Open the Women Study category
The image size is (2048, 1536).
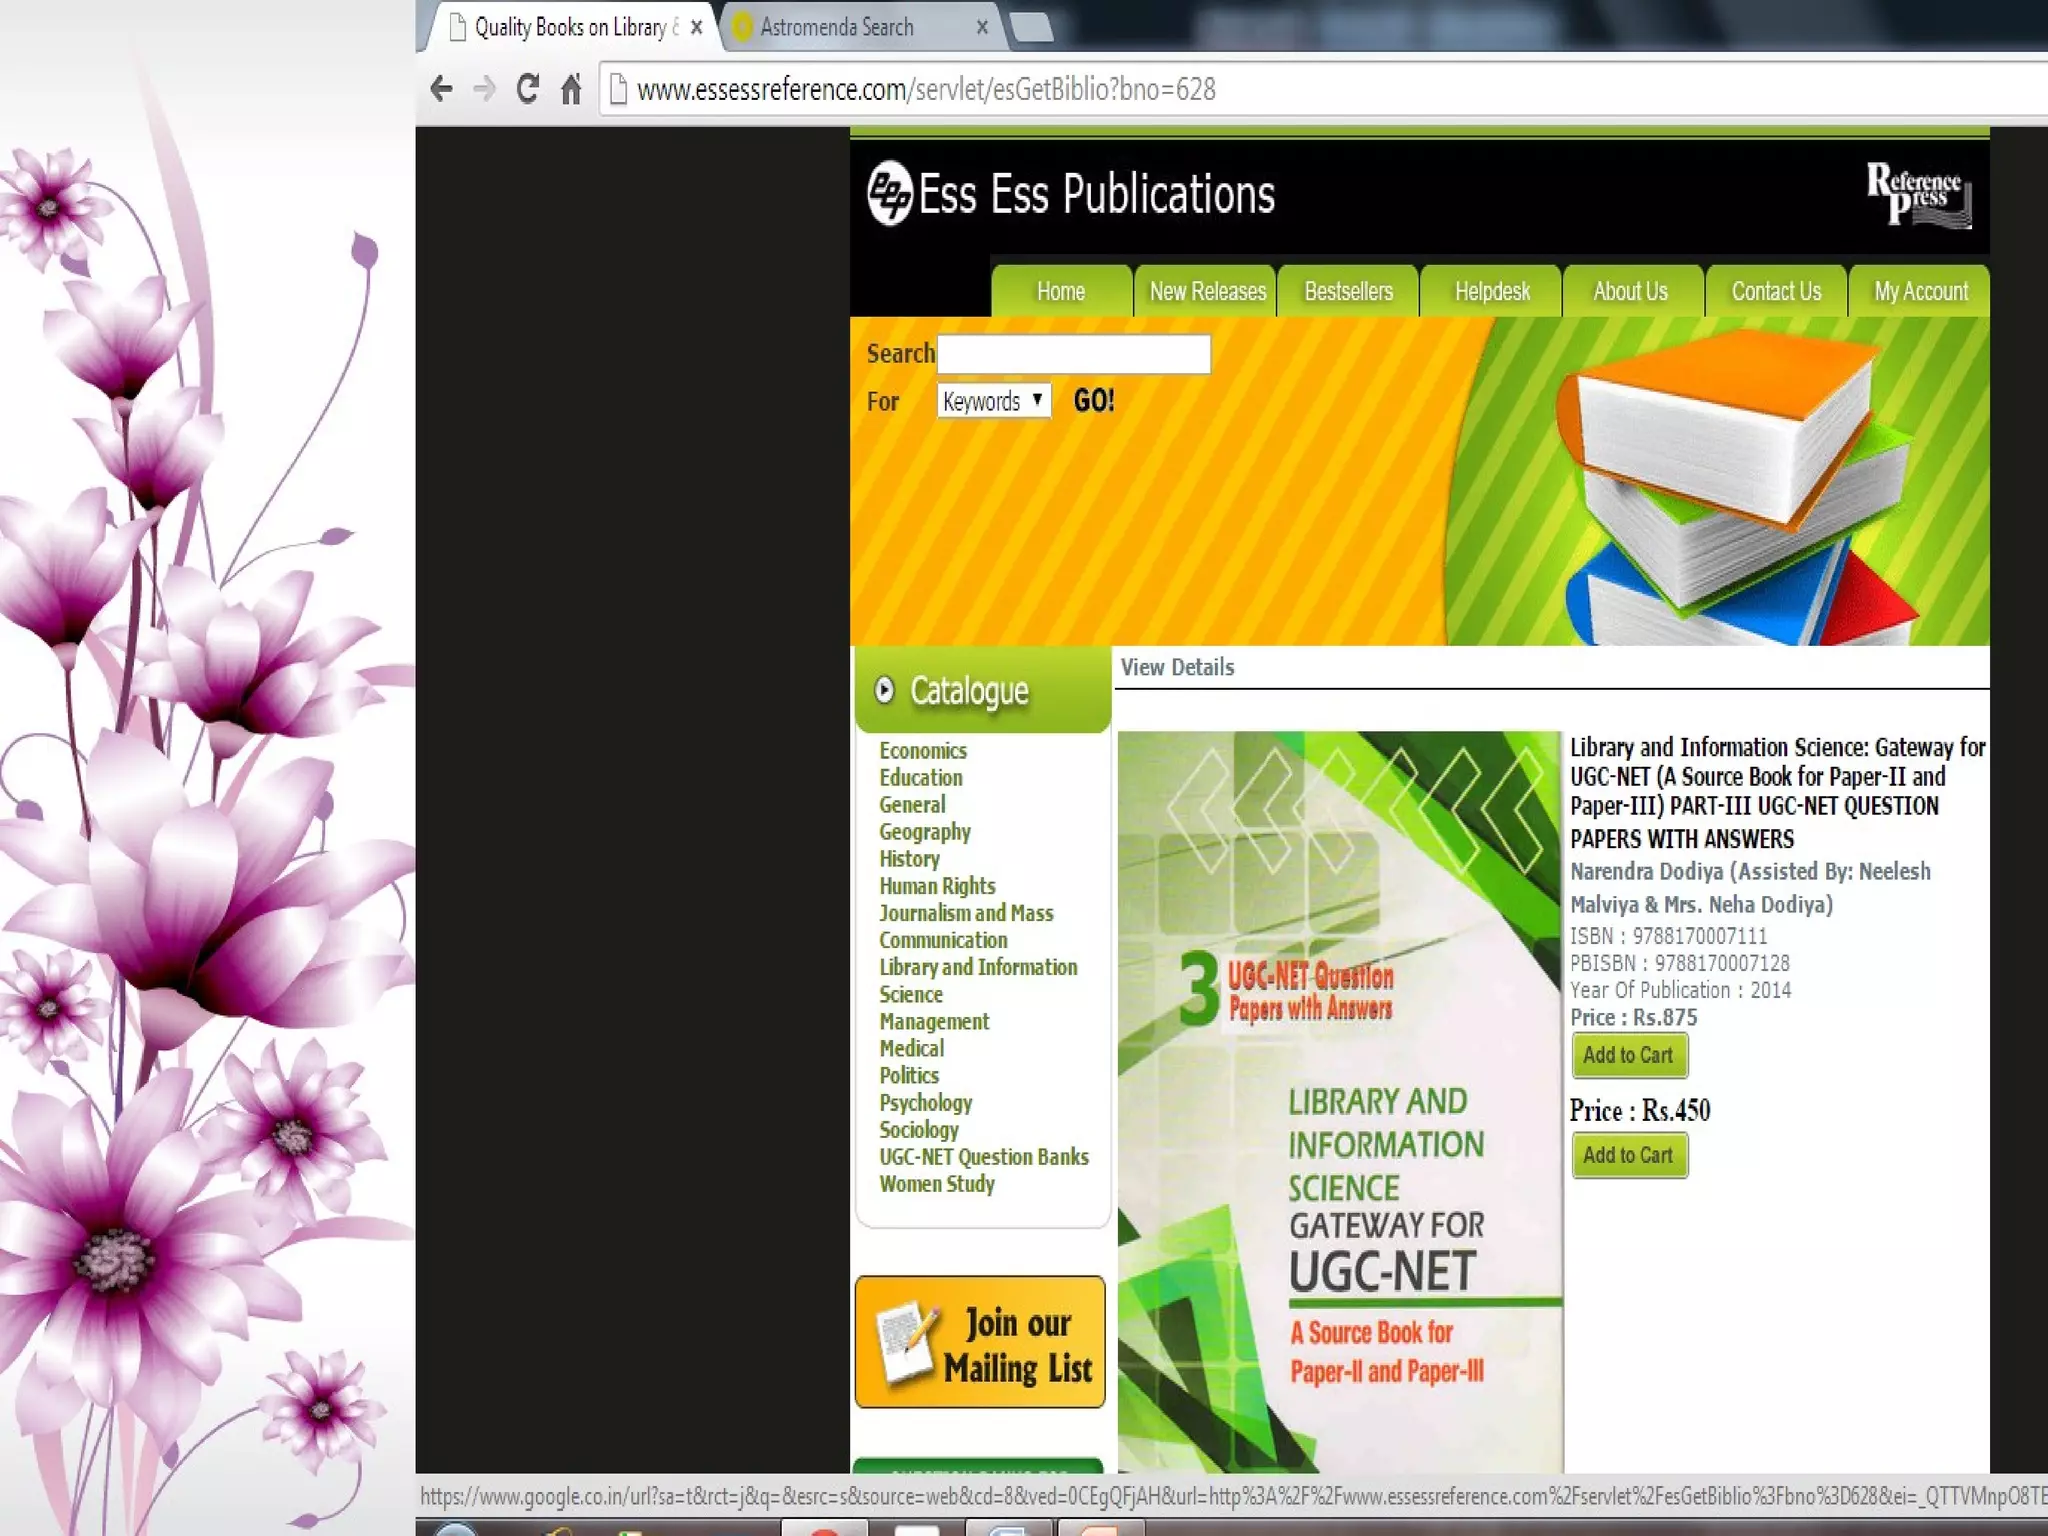pyautogui.click(x=936, y=1183)
